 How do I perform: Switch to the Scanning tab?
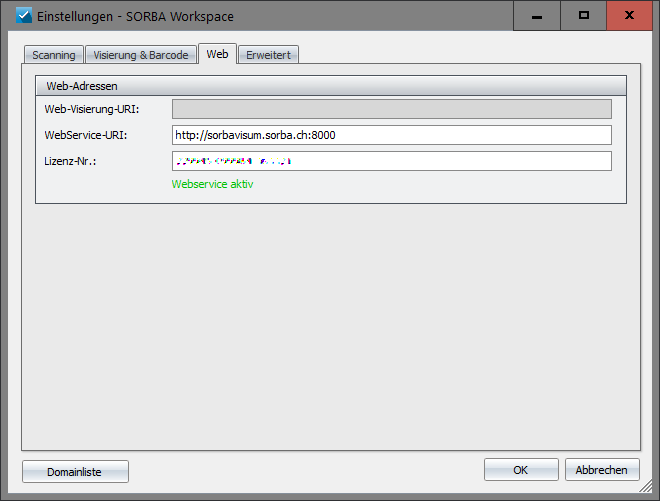point(54,55)
